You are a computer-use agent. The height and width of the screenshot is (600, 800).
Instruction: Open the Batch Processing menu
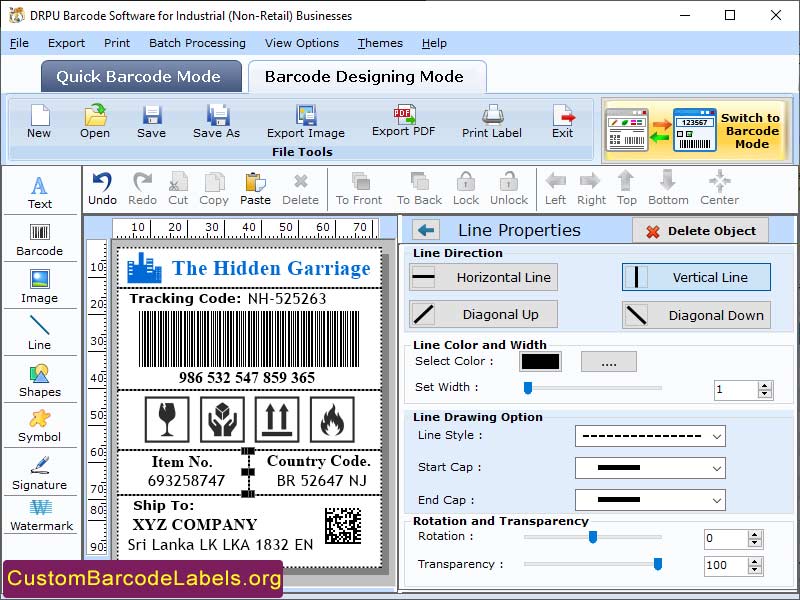pos(196,43)
